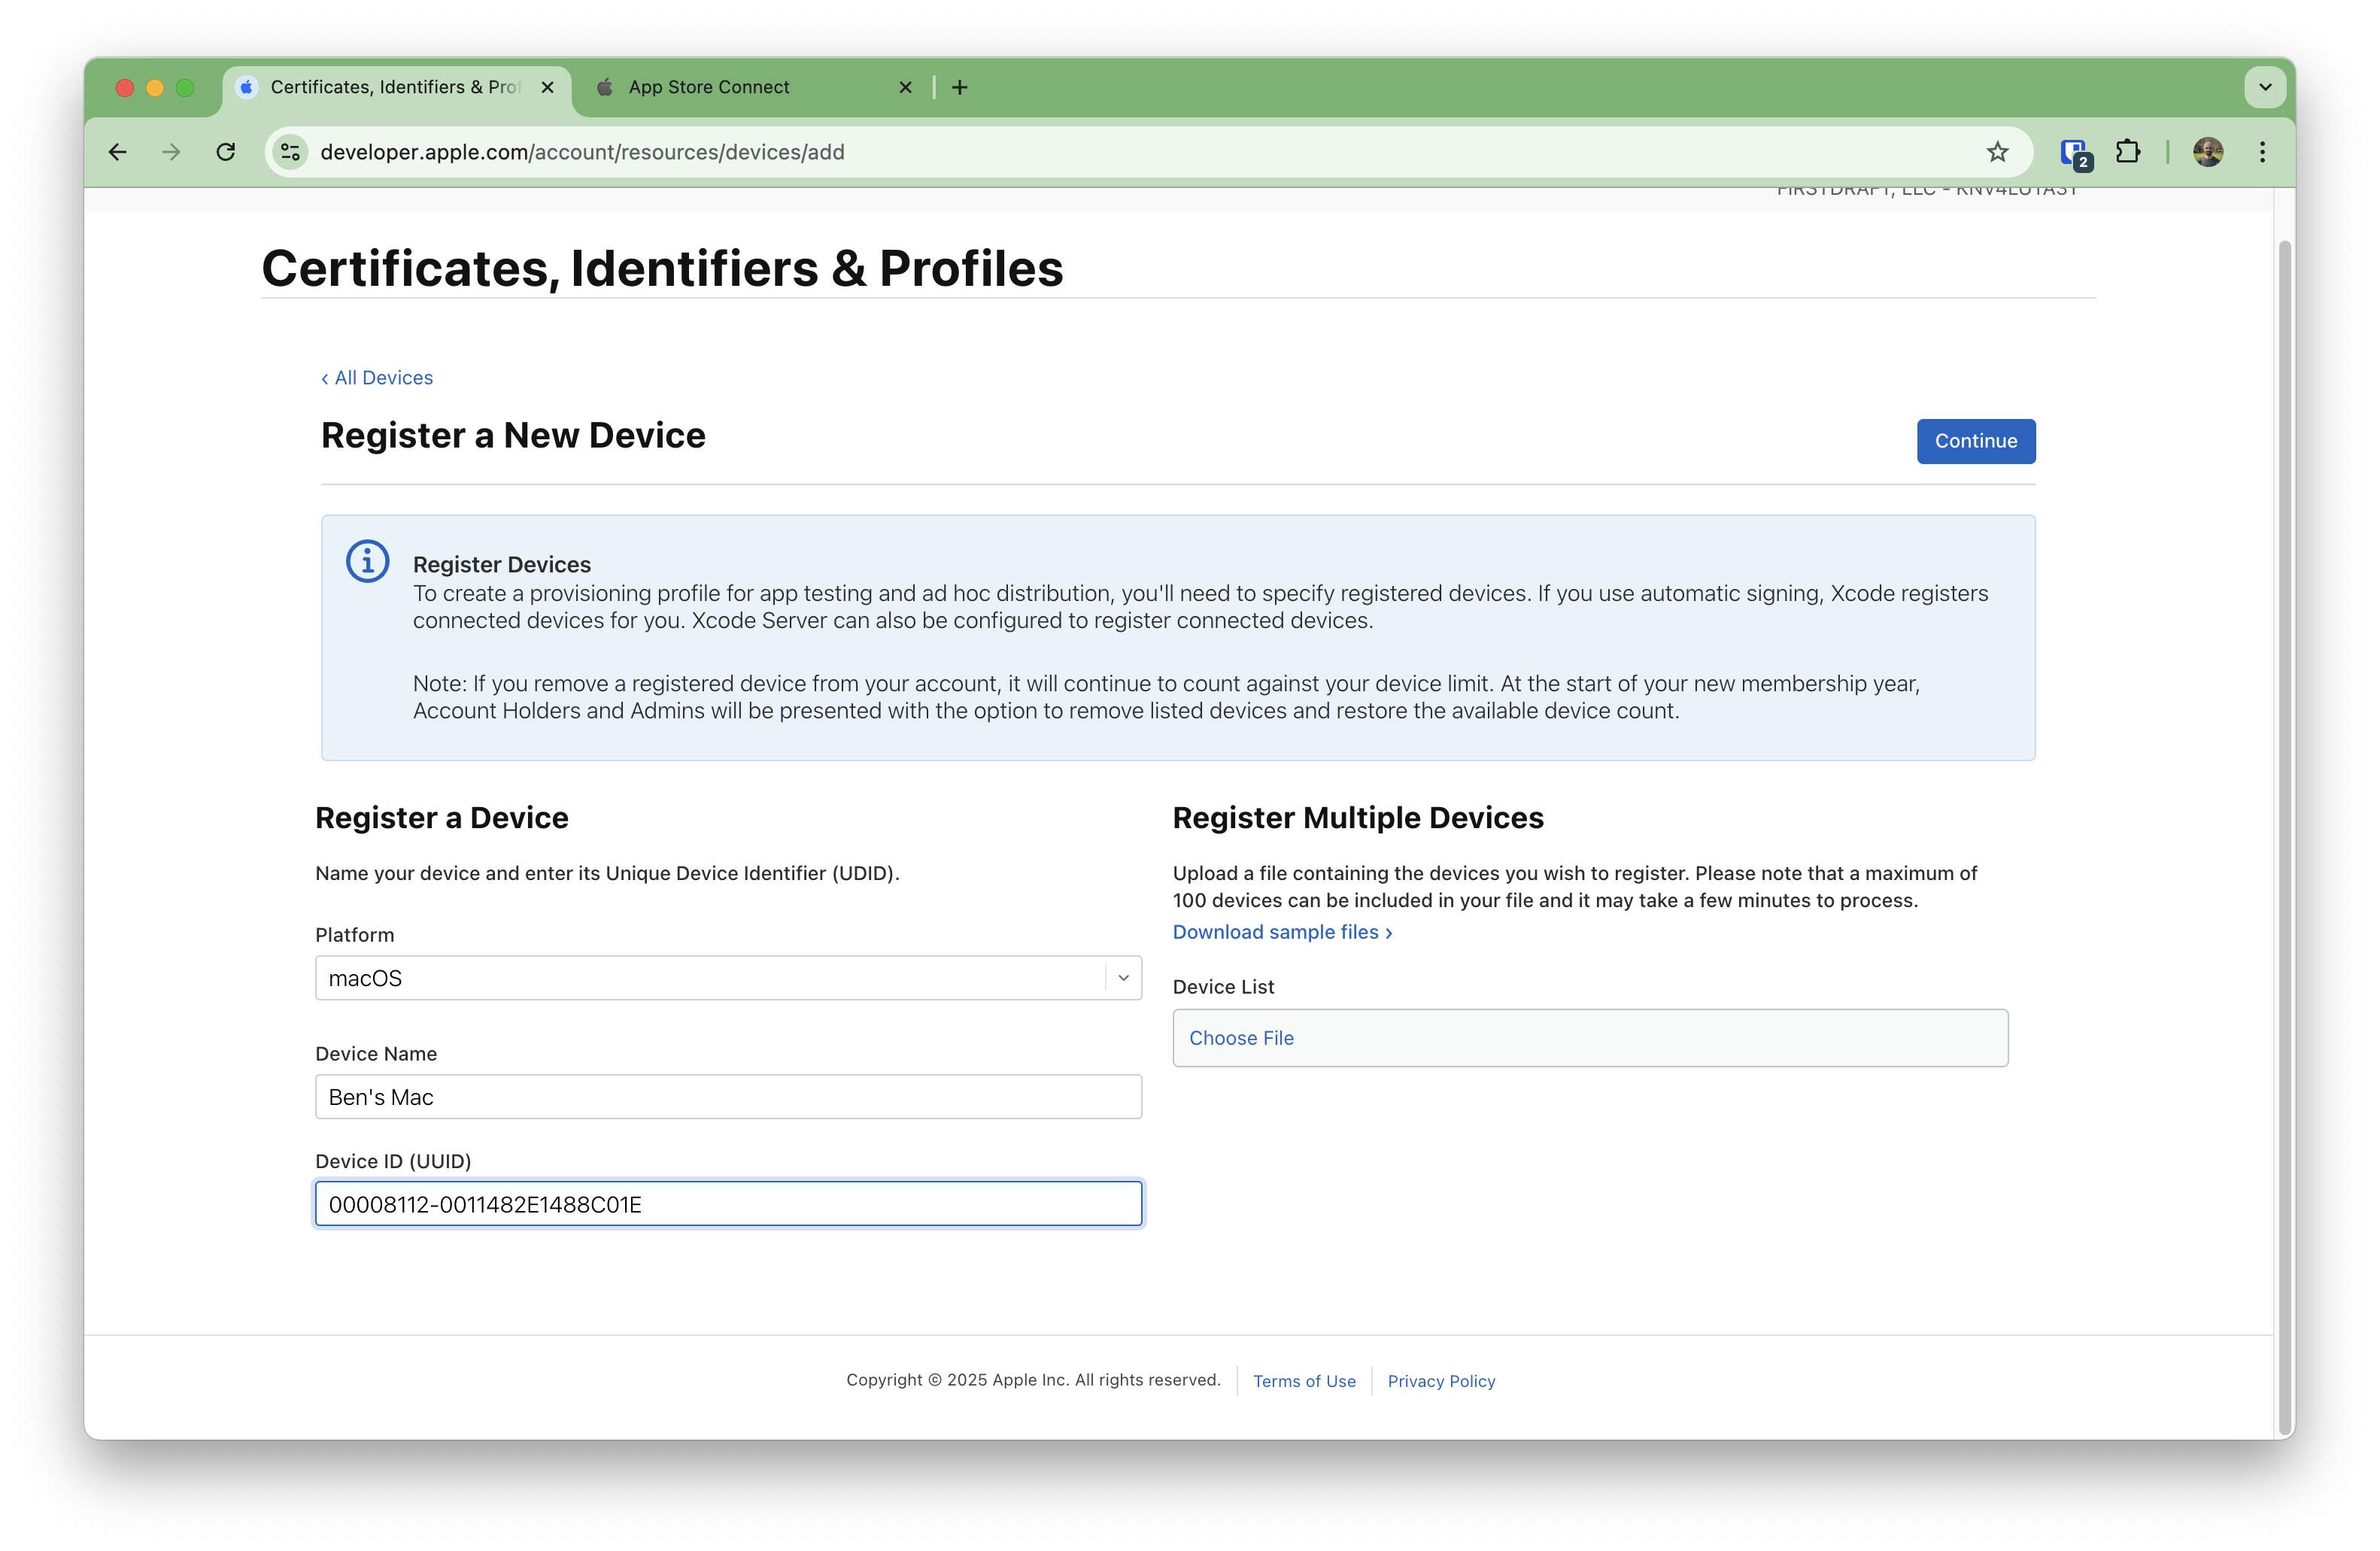This screenshot has width=2380, height=1551.
Task: Focus the Device ID (UUID) field
Action: 728,1204
